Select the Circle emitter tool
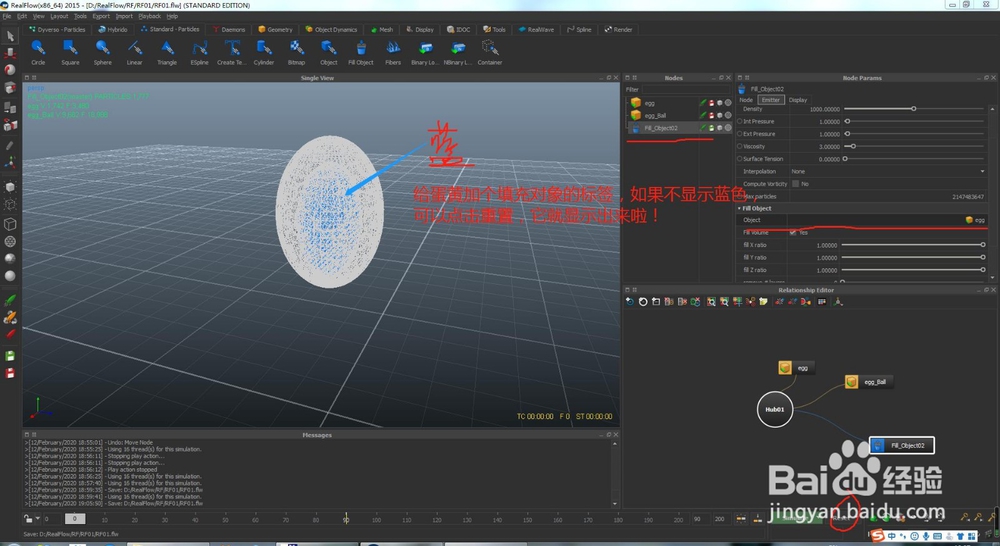This screenshot has height=546, width=1000. [38, 52]
